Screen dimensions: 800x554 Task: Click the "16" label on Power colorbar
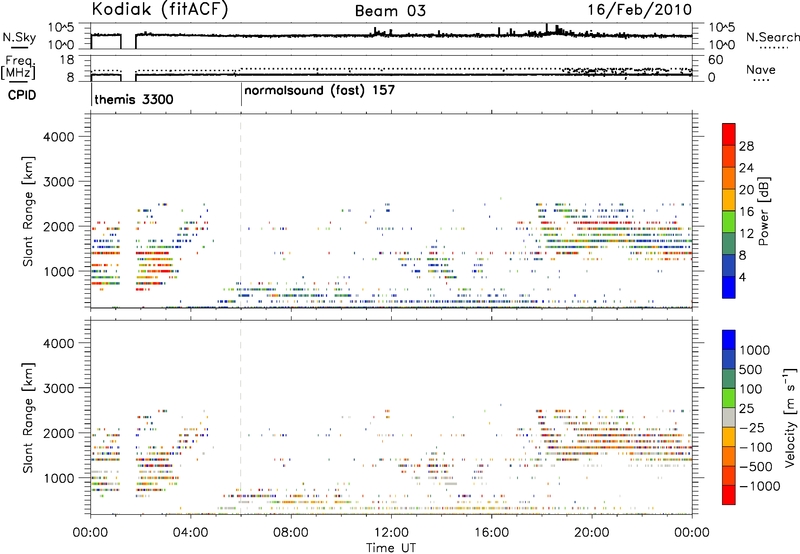tap(746, 212)
